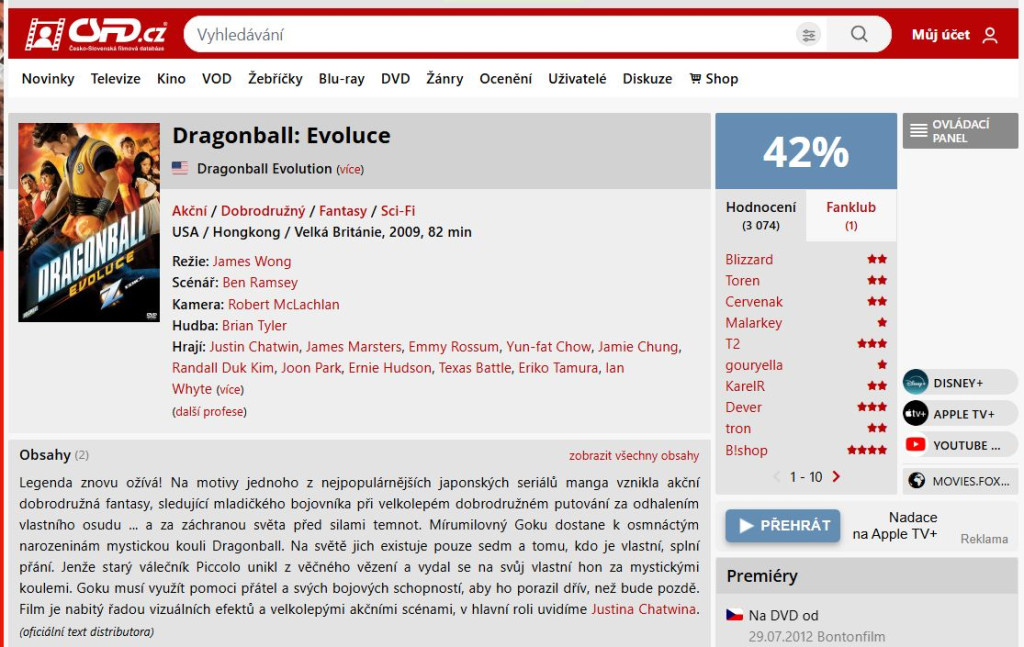Expand (další profese) in the crew section

pyautogui.click(x=212, y=411)
